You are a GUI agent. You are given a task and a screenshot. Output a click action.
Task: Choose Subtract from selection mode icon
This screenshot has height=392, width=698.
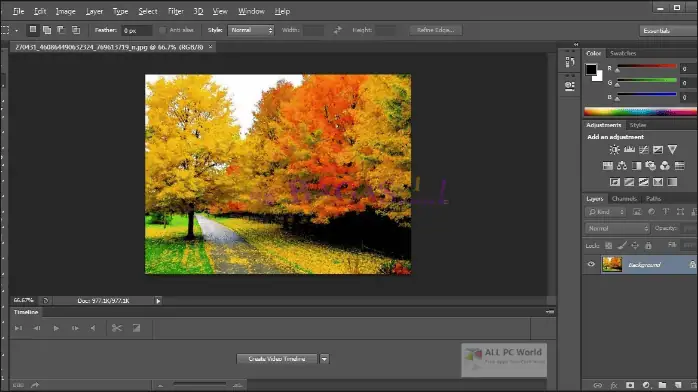point(61,30)
